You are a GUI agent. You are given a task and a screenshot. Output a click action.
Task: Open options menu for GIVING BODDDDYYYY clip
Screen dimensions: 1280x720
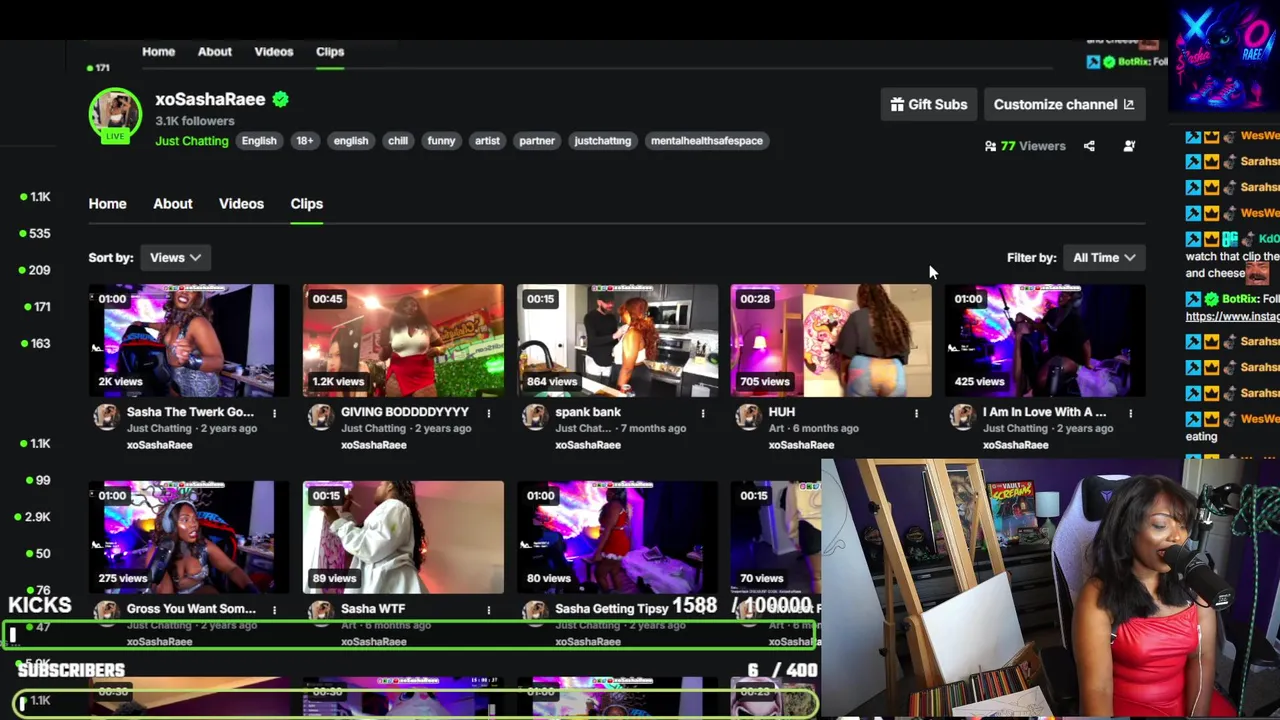pos(488,413)
